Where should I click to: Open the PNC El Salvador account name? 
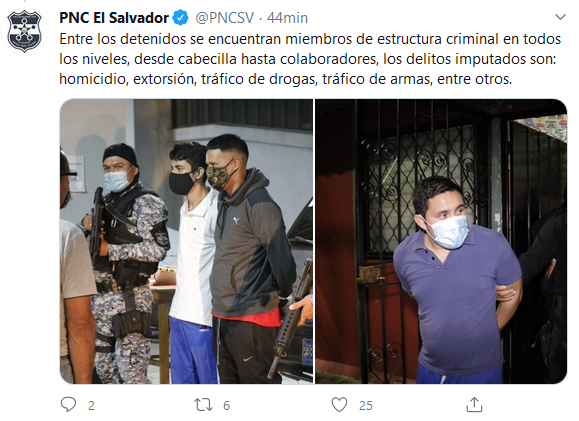tap(114, 18)
